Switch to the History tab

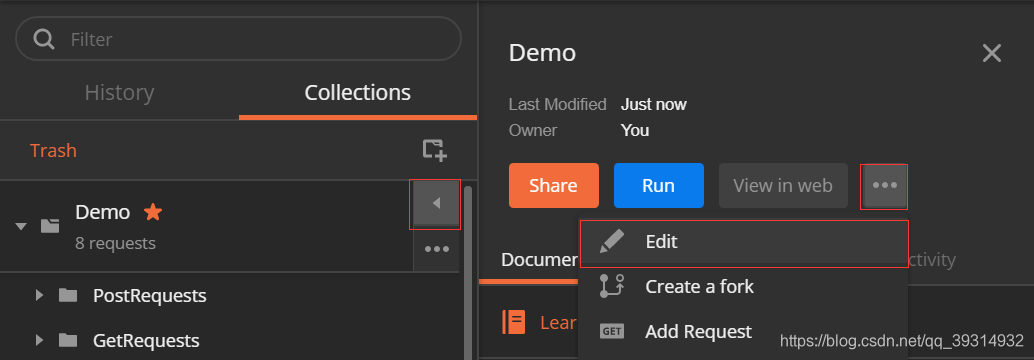pos(119,92)
